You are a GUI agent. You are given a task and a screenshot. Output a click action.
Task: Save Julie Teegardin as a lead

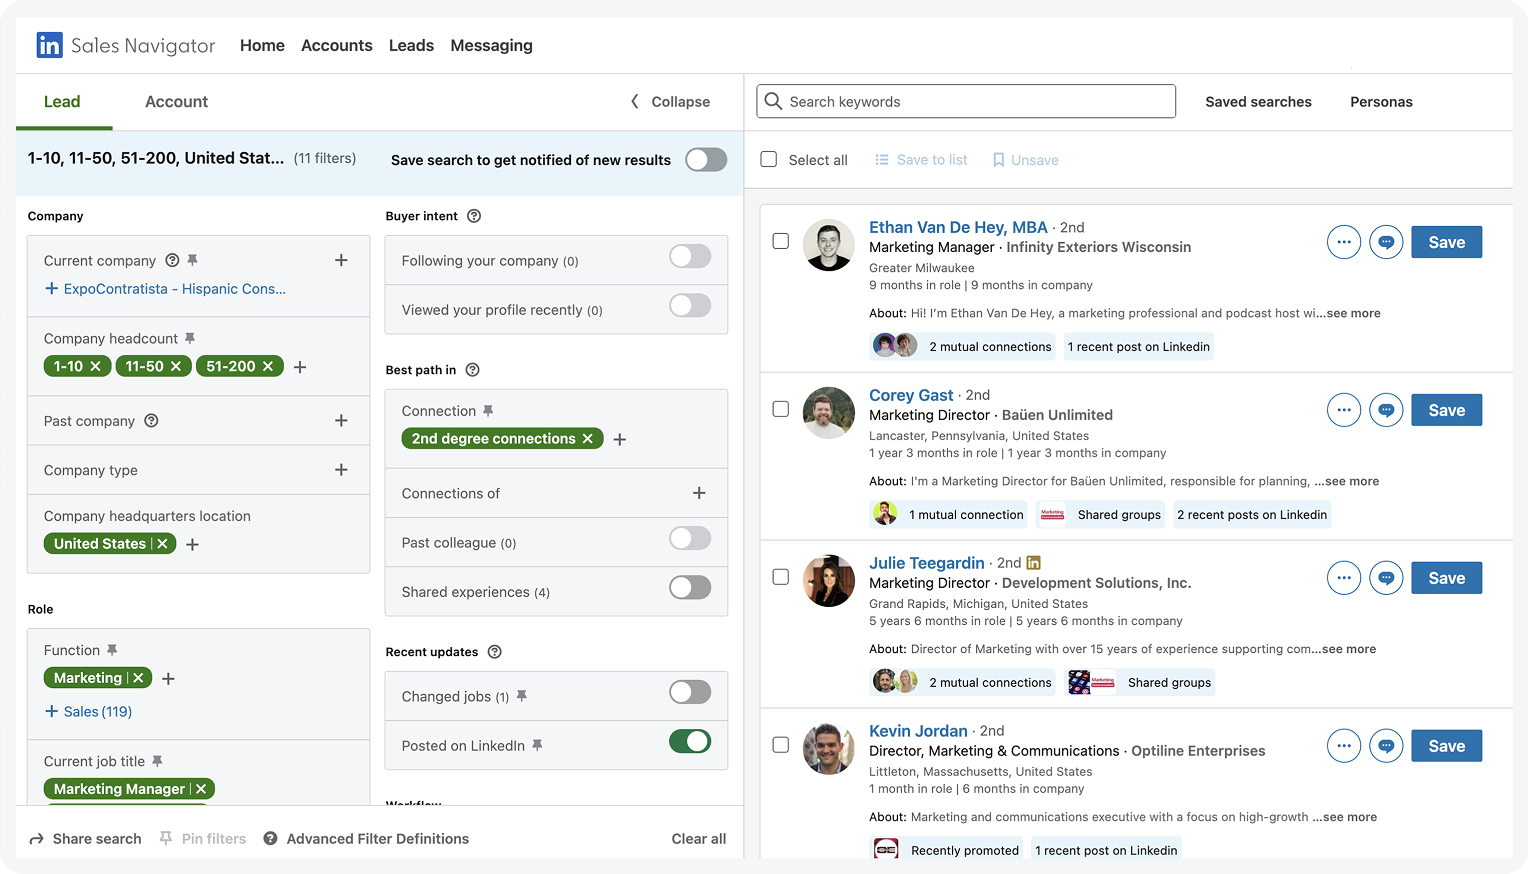[x=1446, y=578]
